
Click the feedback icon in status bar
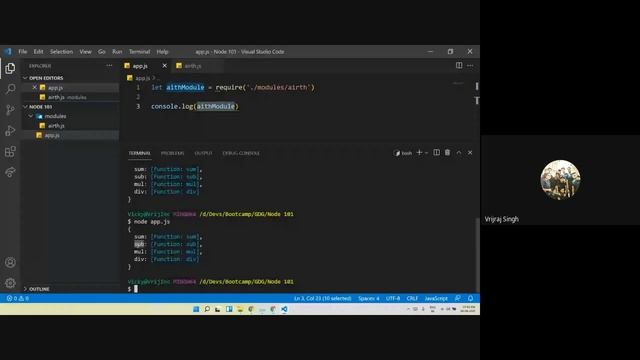click(458, 298)
